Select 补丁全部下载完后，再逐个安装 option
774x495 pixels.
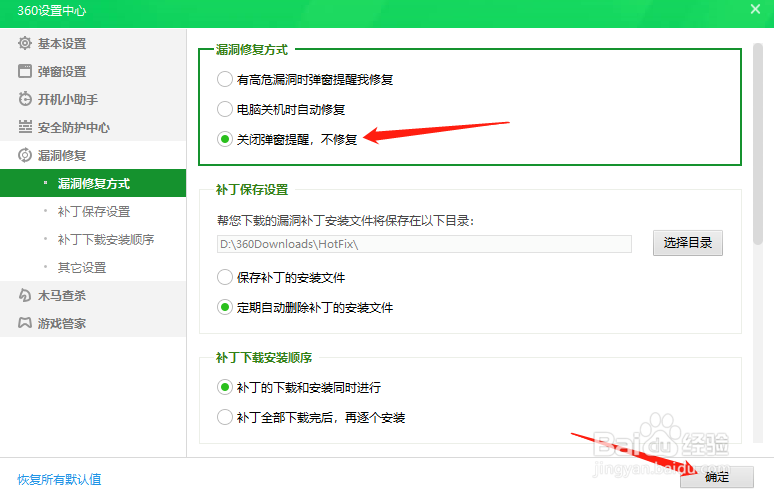tap(225, 418)
